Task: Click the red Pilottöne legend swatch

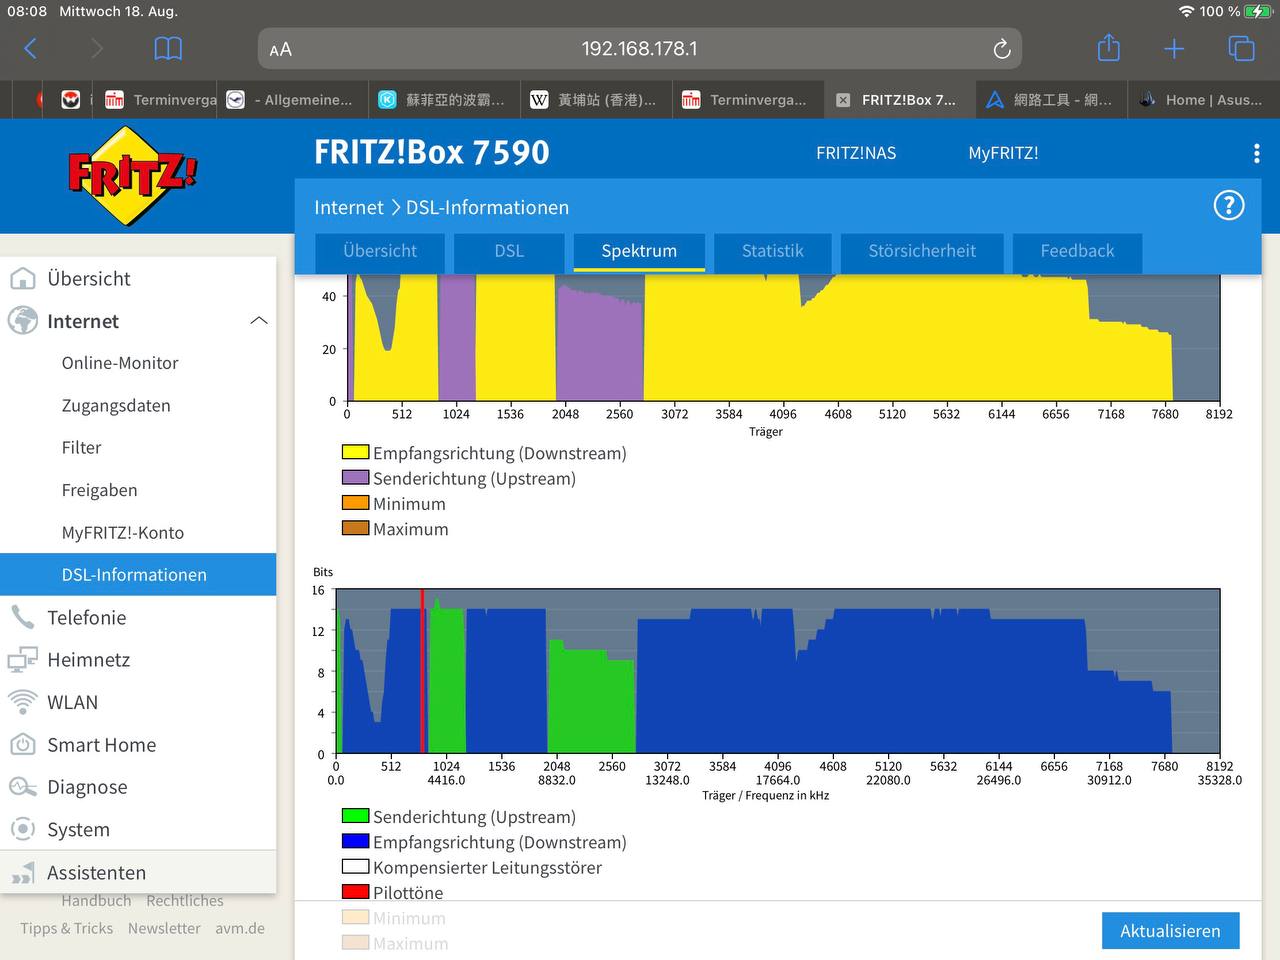Action: click(356, 892)
